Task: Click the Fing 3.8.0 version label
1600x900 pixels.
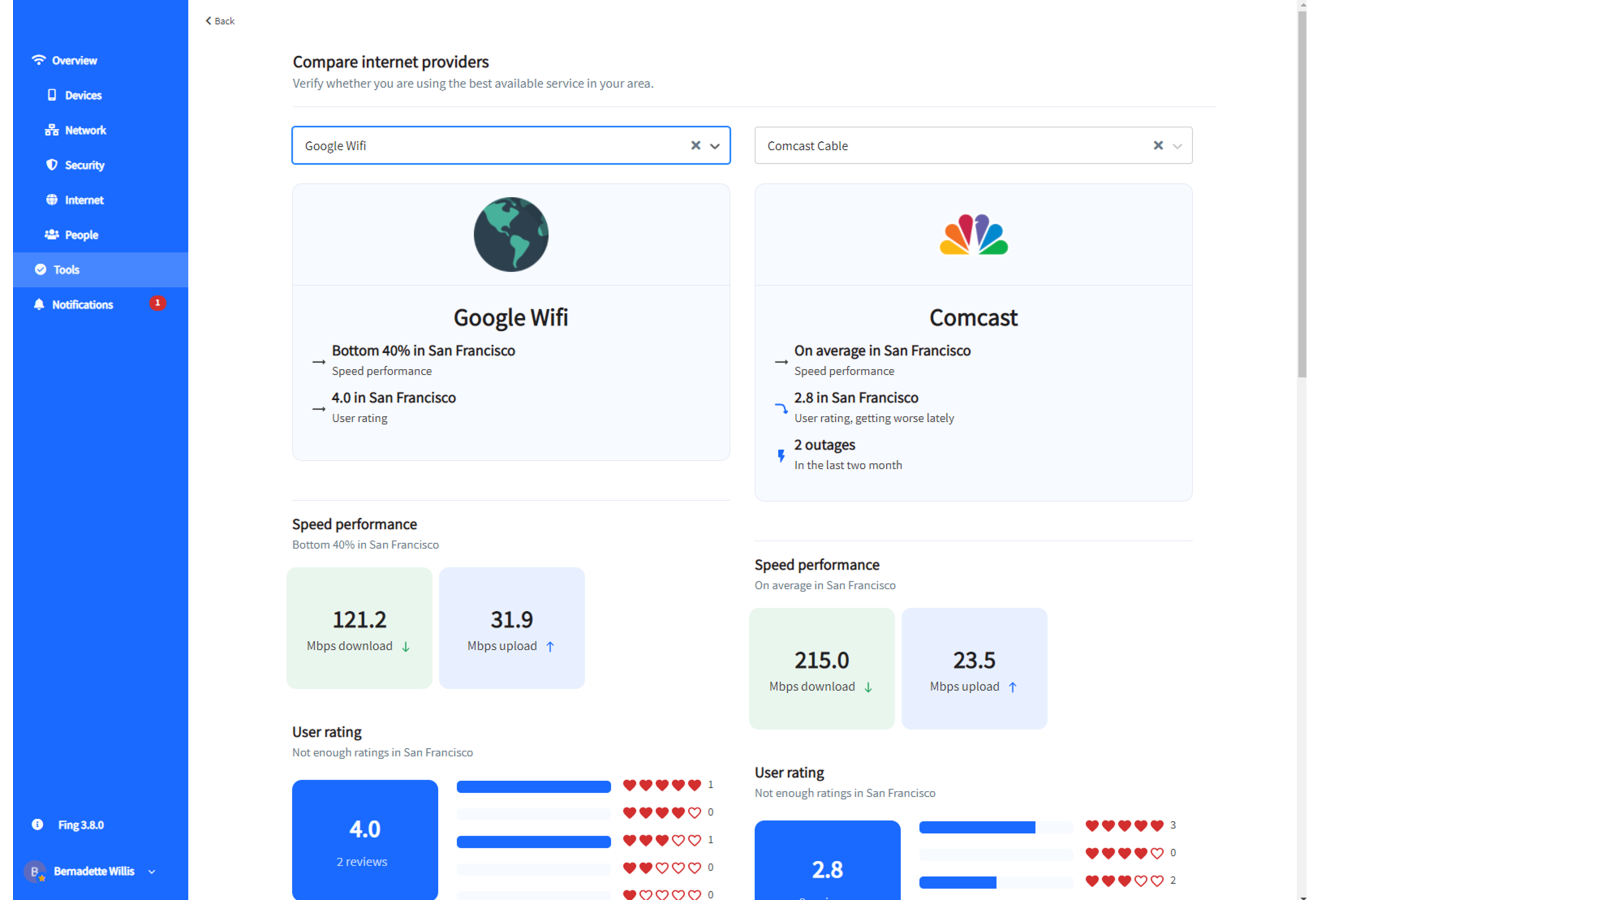Action: pyautogui.click(x=81, y=825)
